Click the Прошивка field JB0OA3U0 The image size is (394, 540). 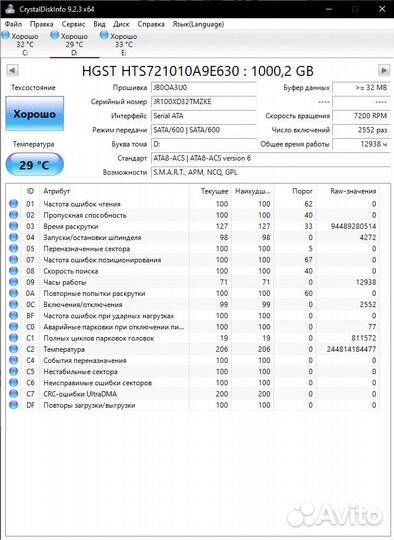point(204,87)
